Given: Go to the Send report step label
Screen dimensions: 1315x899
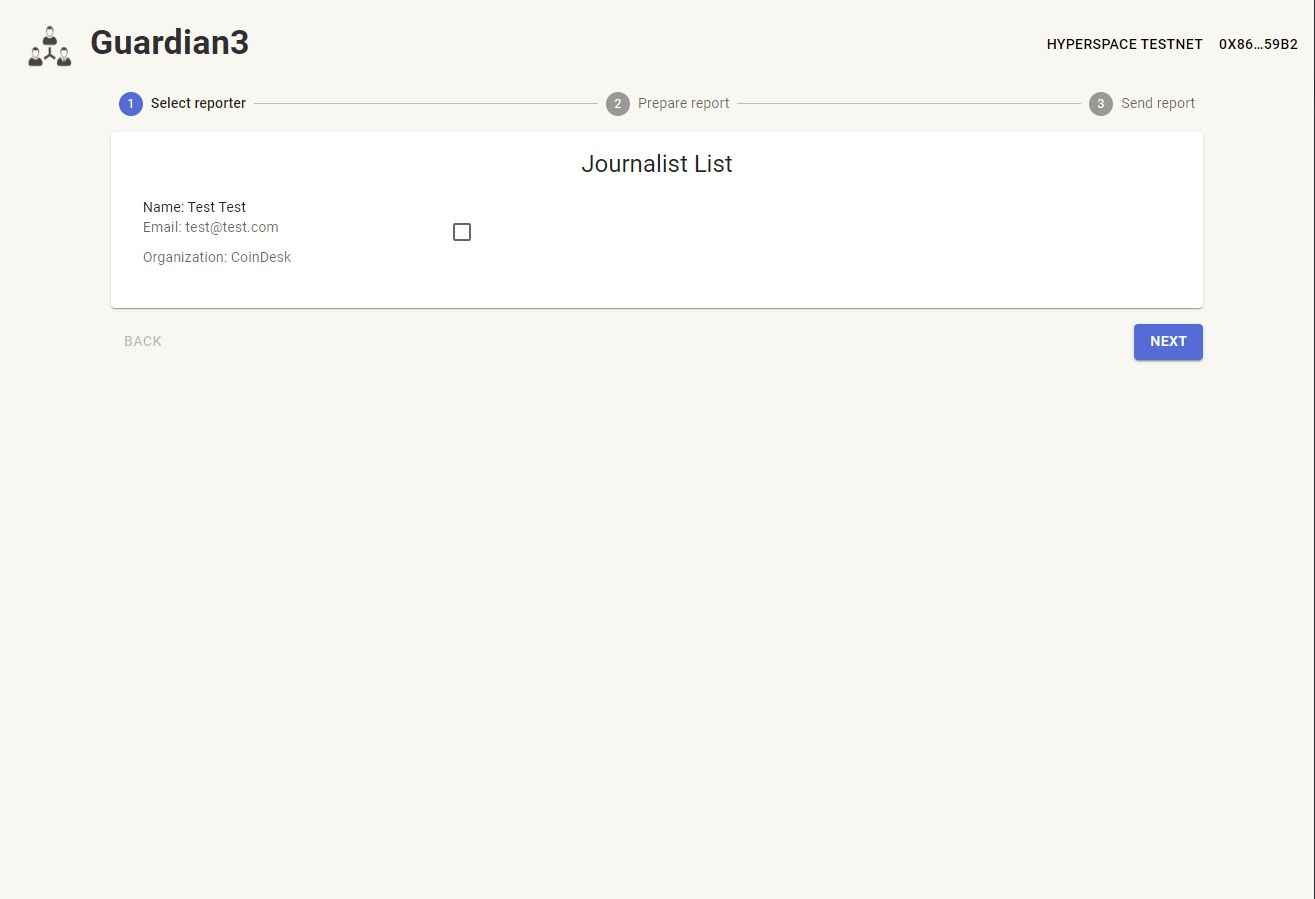Looking at the screenshot, I should pyautogui.click(x=1158, y=103).
